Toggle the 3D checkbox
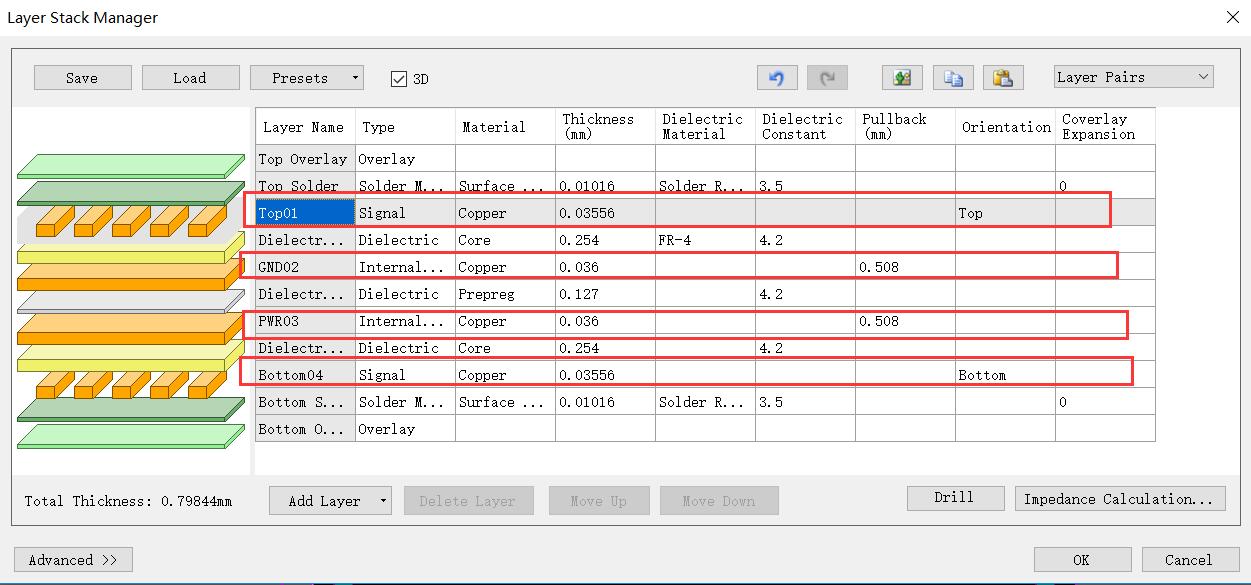 coord(399,79)
